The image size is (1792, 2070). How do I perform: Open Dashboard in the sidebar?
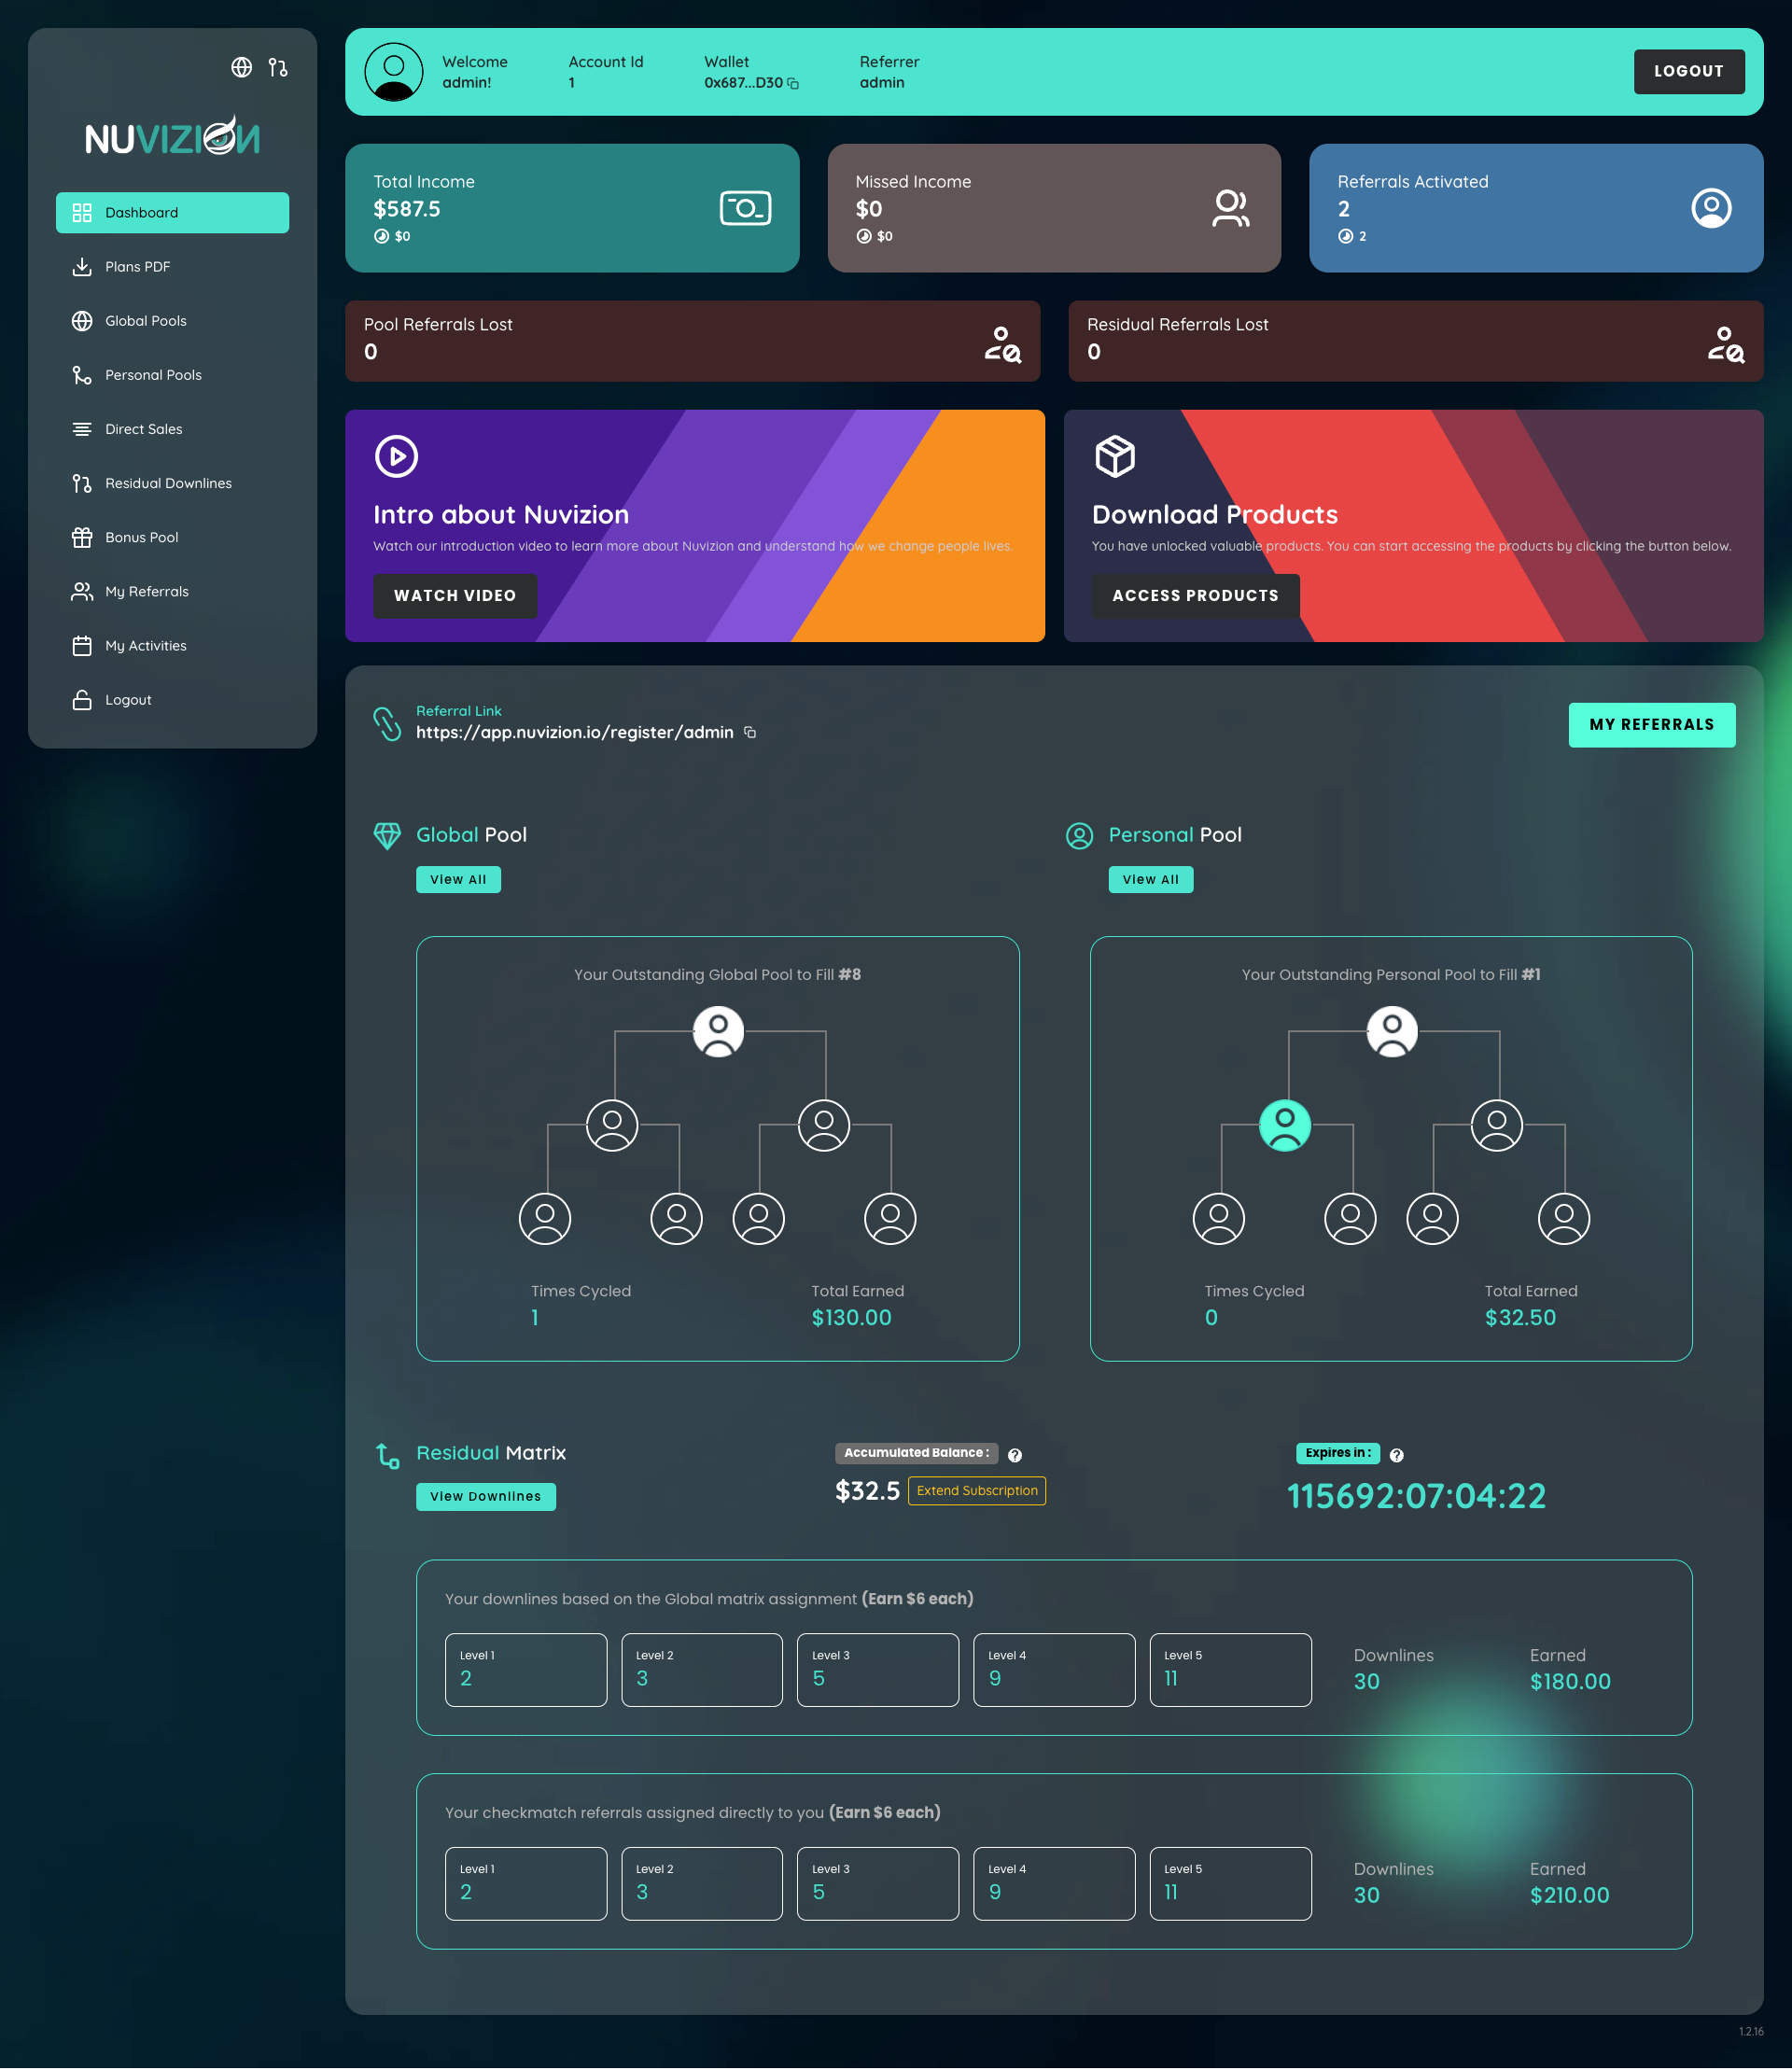pyautogui.click(x=172, y=212)
